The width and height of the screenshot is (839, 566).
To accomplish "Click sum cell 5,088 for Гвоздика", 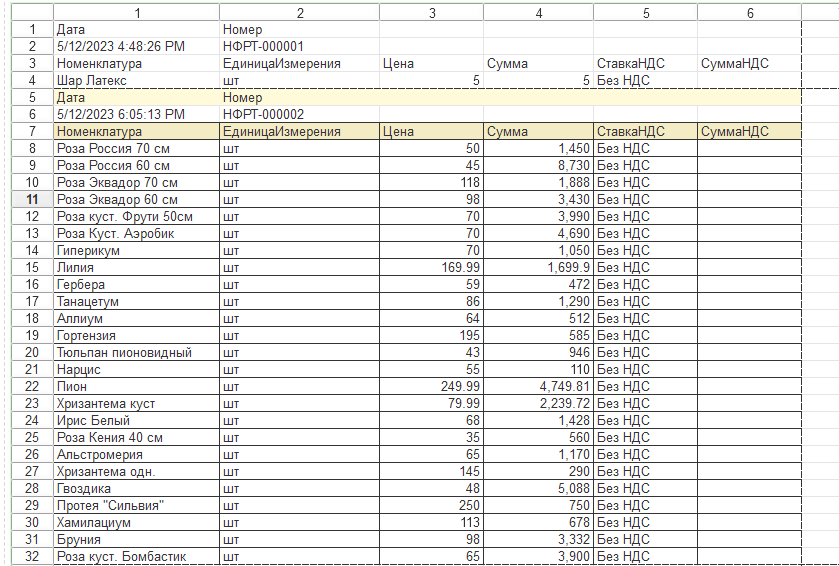I will coord(538,488).
